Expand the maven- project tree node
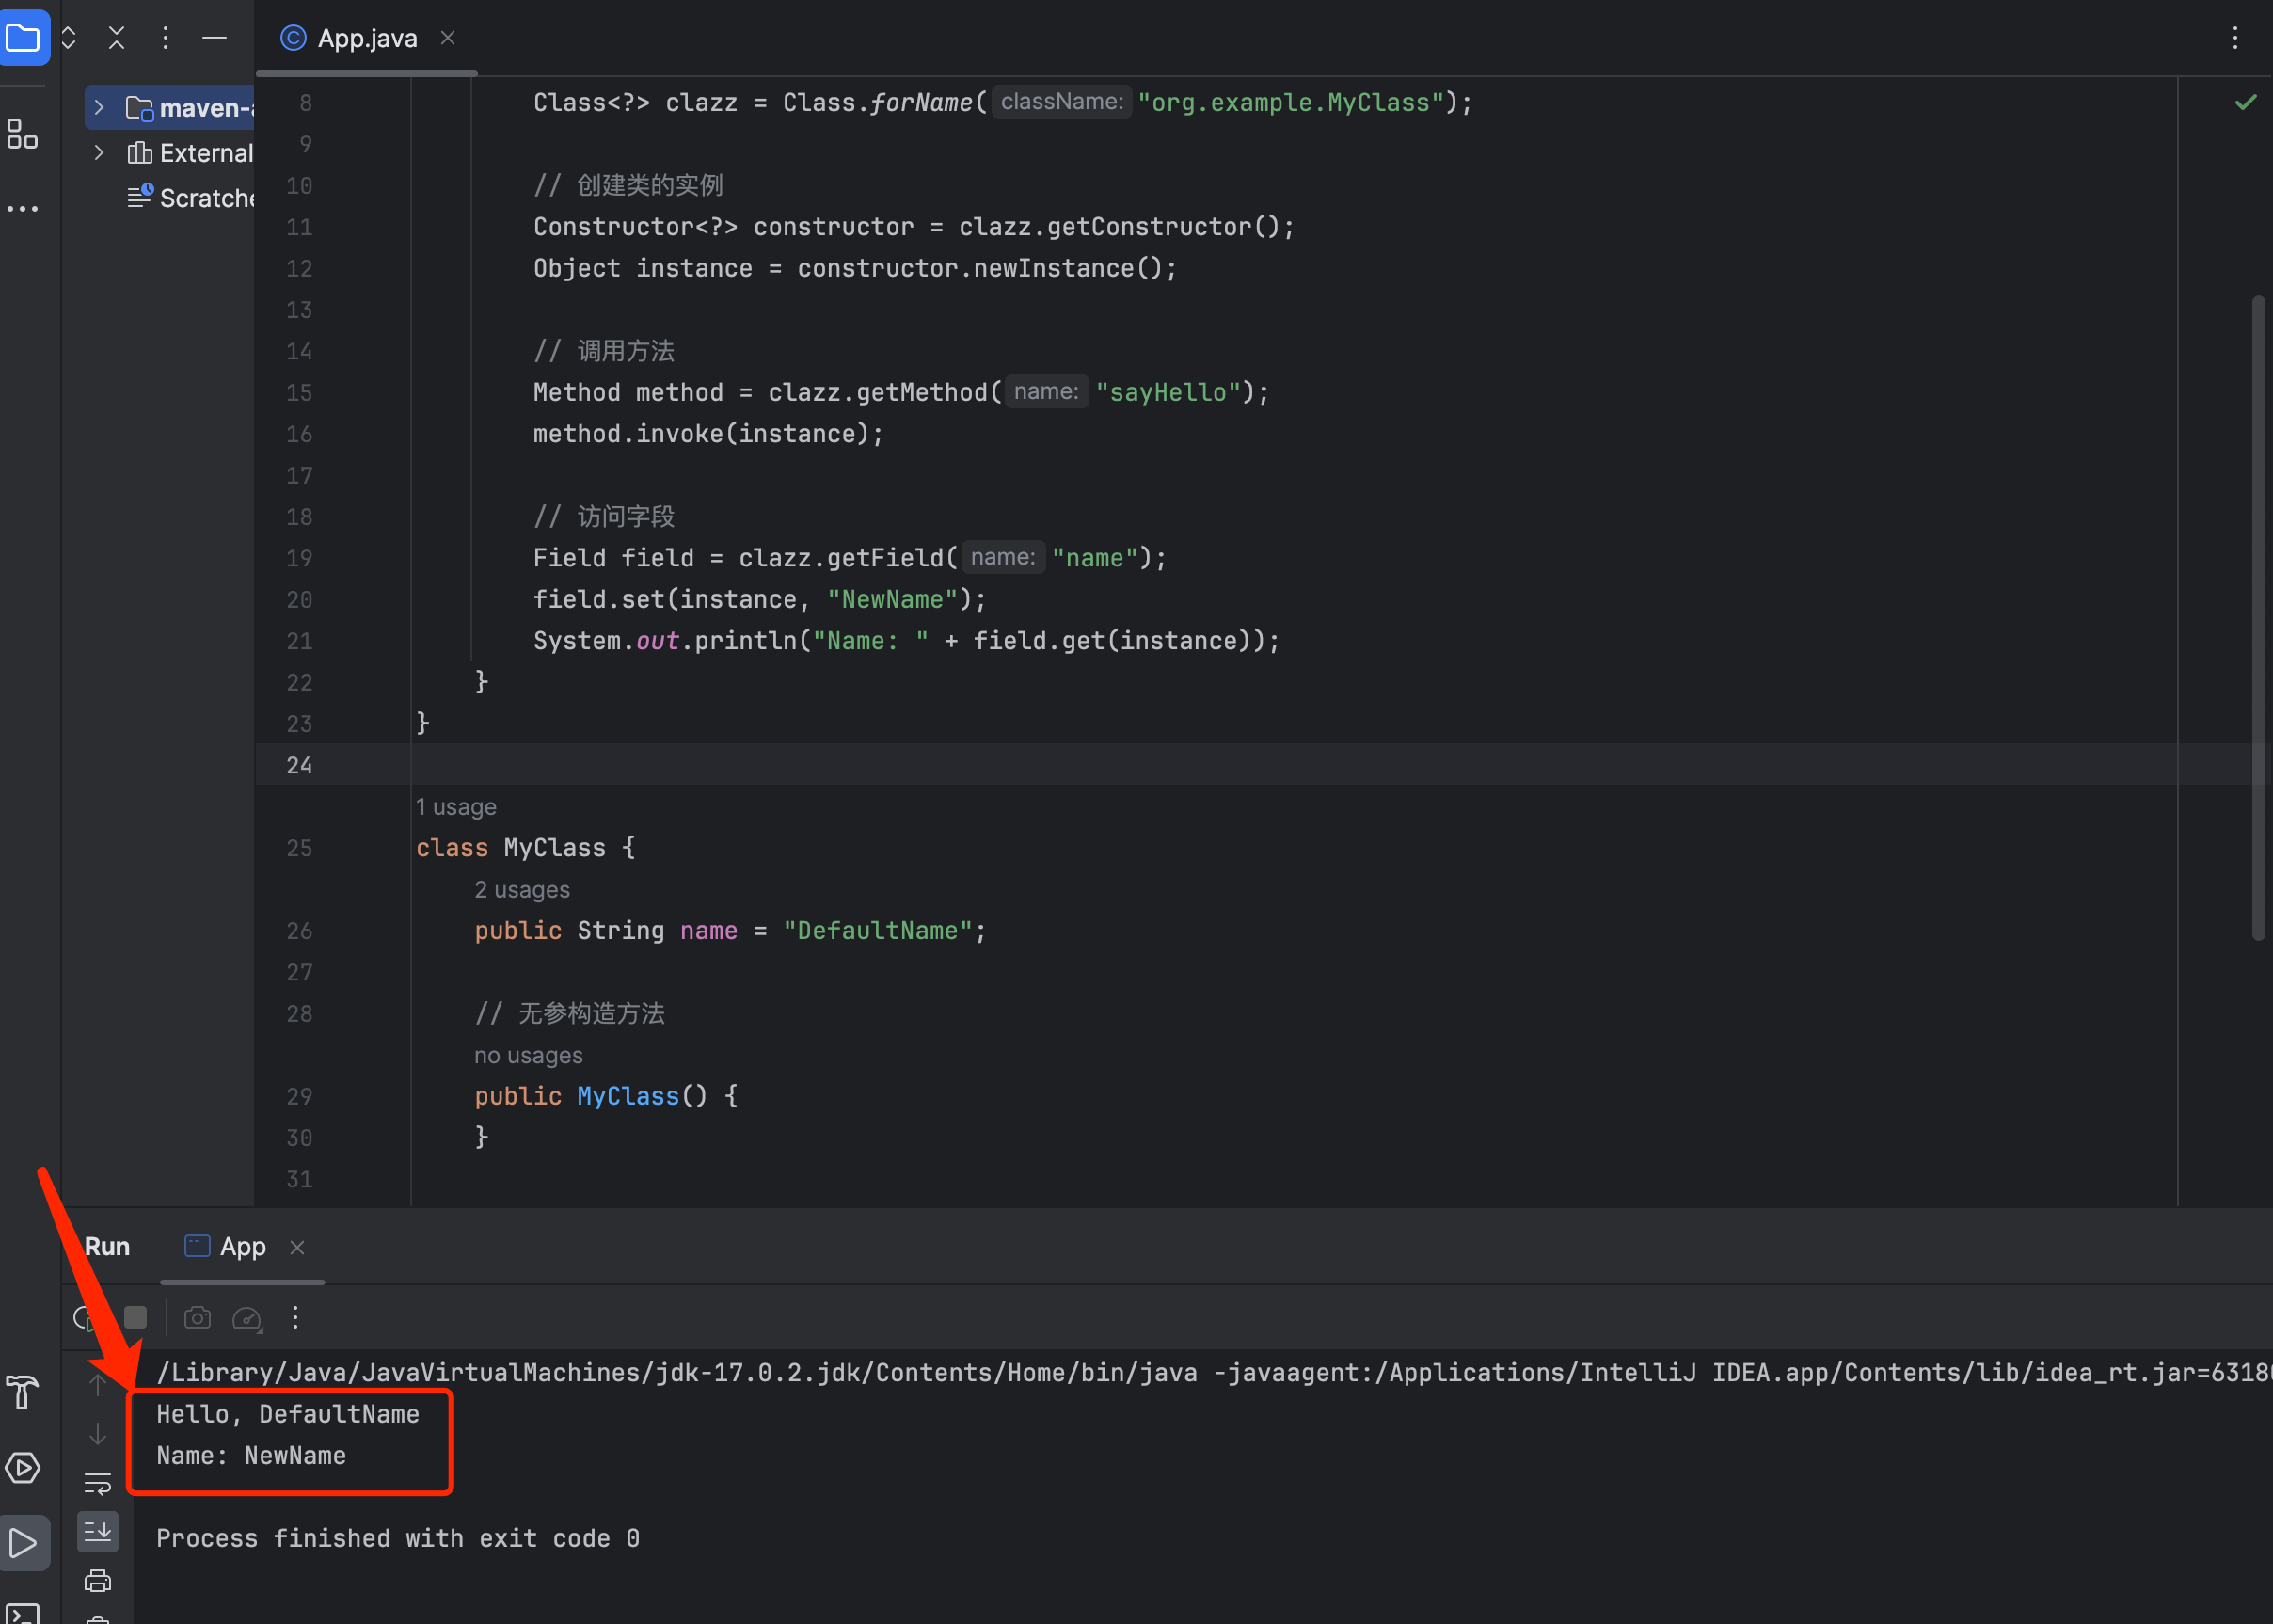 99,107
